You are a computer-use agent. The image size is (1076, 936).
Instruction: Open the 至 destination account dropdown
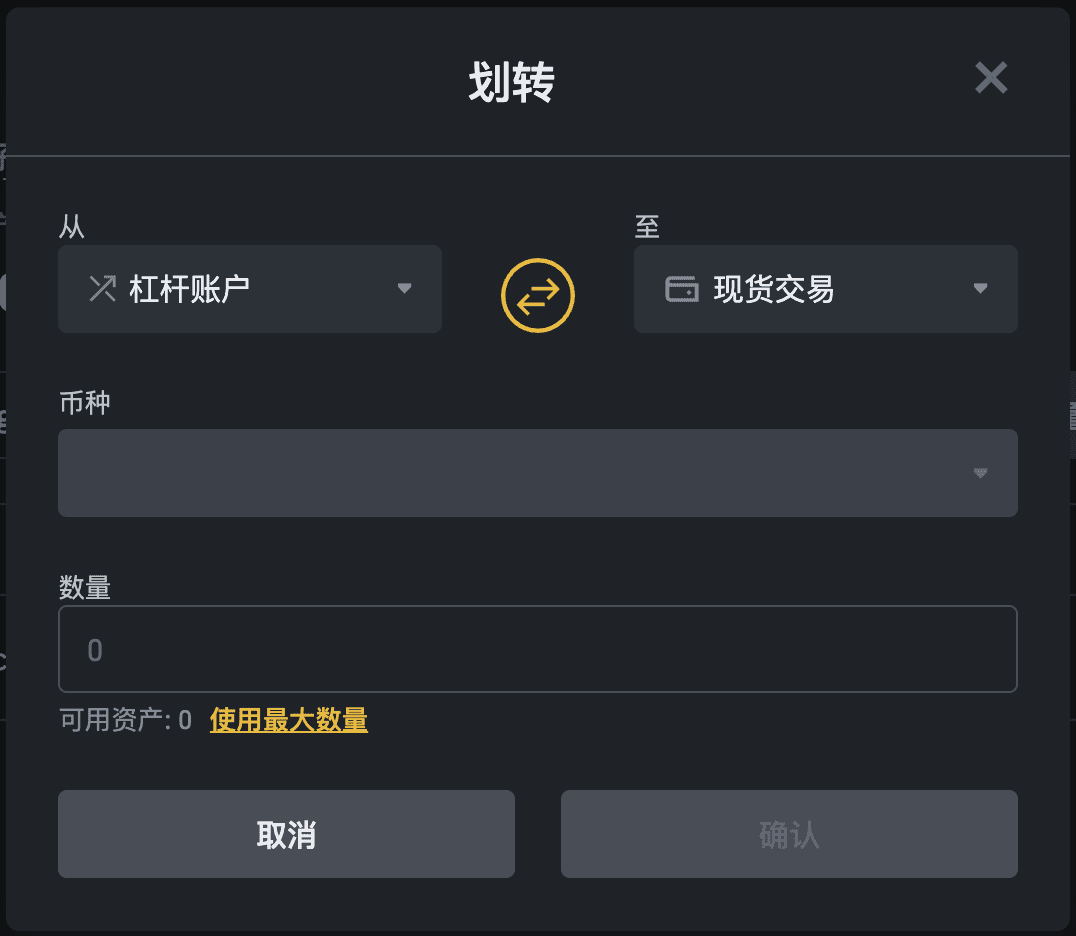(825, 288)
